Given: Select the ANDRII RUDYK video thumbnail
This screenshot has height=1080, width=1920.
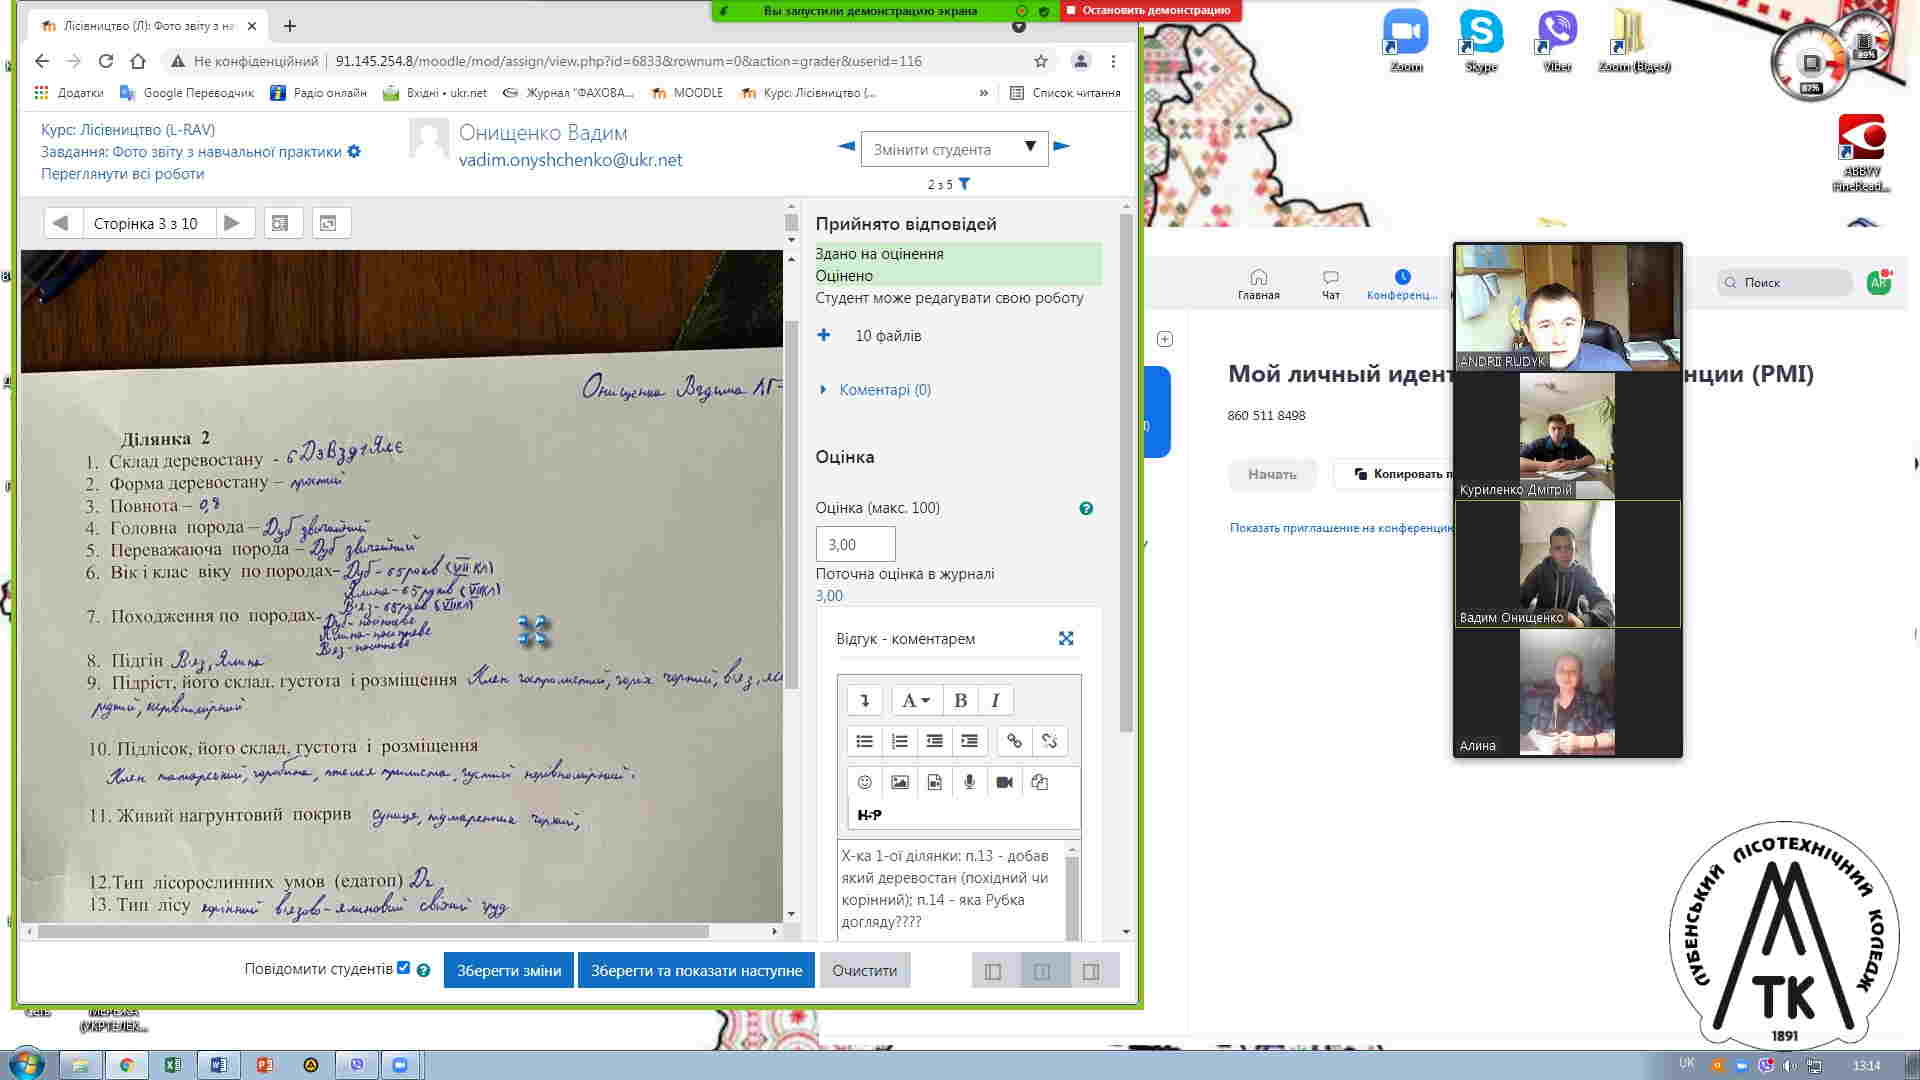Looking at the screenshot, I should pos(1567,307).
